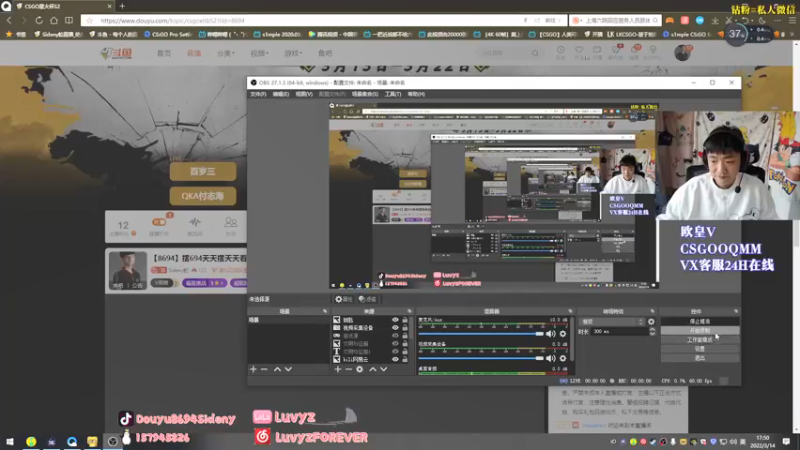Open settings gear for the first mixer channel

click(563, 334)
